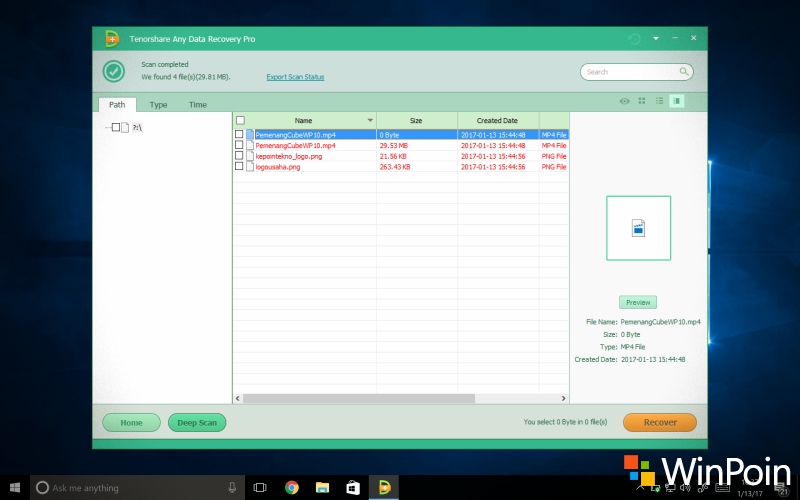Toggle the eye preview visibility icon

tap(624, 101)
